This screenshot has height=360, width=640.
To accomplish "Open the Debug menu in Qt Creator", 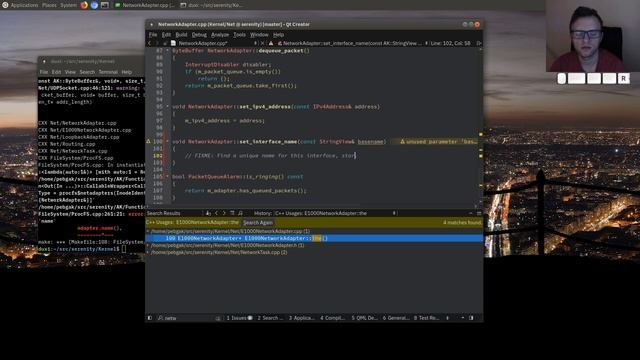I will coord(199,35).
